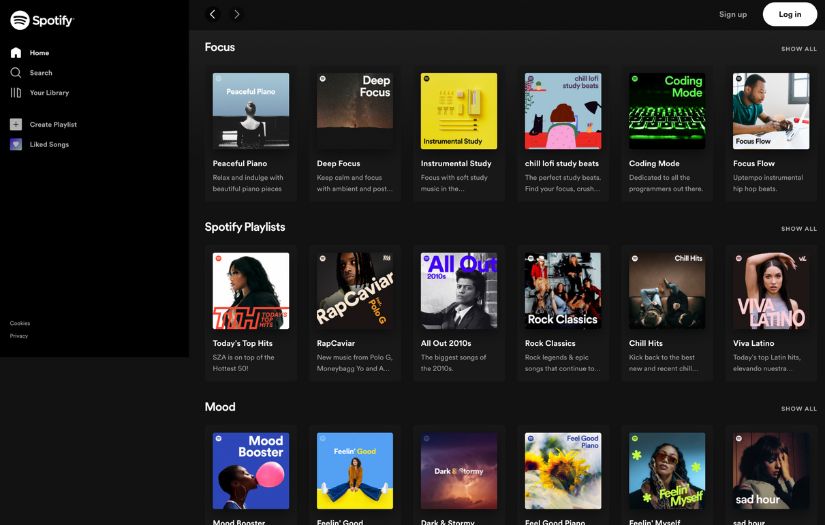
Task: Open Peaceful Piano playlist cover
Action: coord(250,111)
